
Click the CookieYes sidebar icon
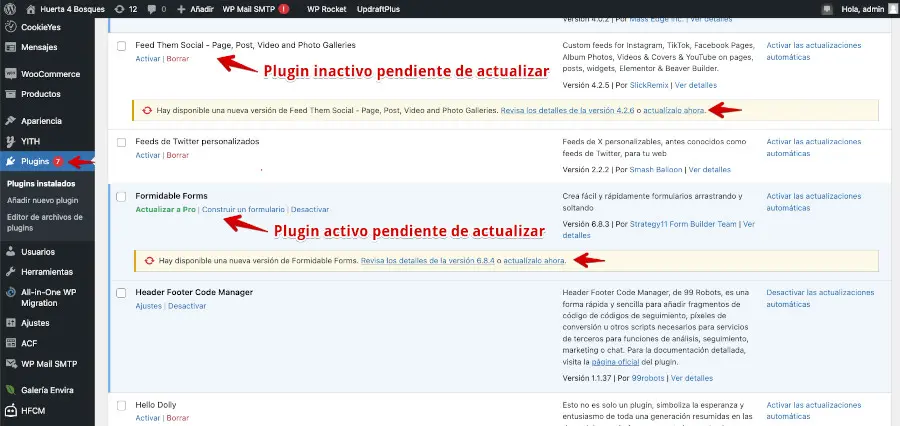click(x=10, y=26)
